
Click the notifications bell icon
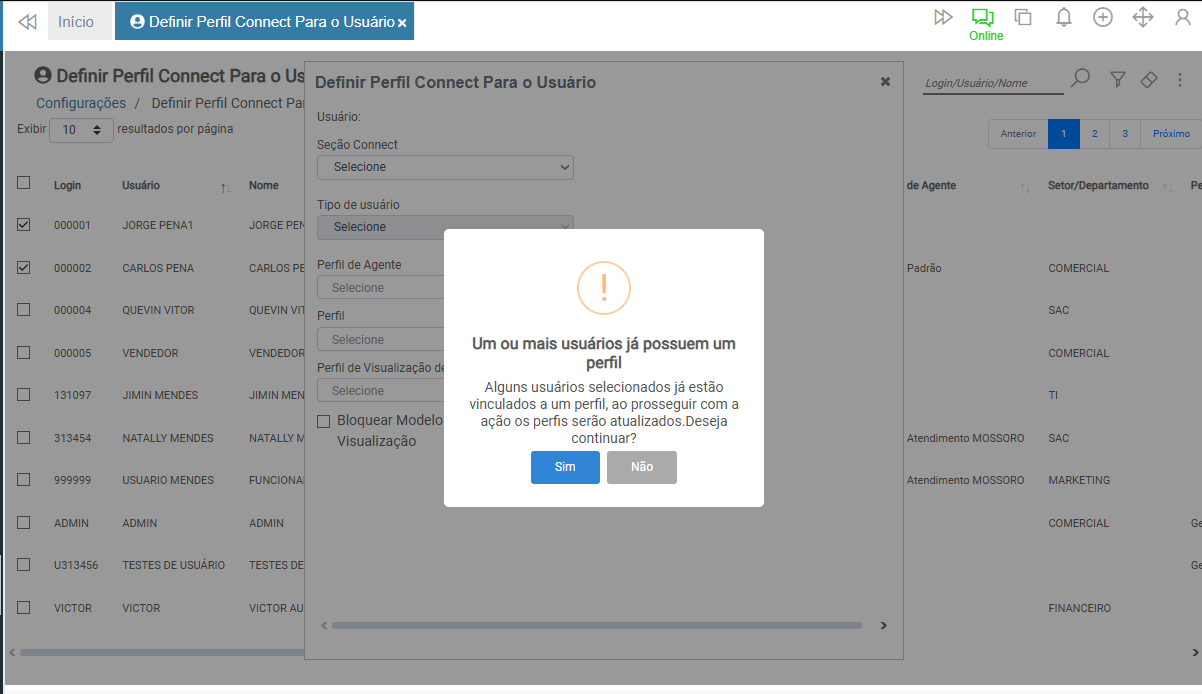pos(1064,17)
